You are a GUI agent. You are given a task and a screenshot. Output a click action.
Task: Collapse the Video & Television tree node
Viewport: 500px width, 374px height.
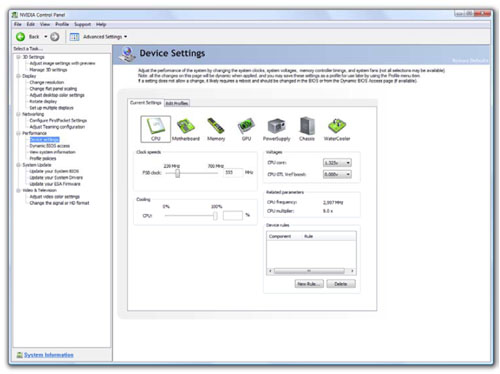[x=18, y=190]
